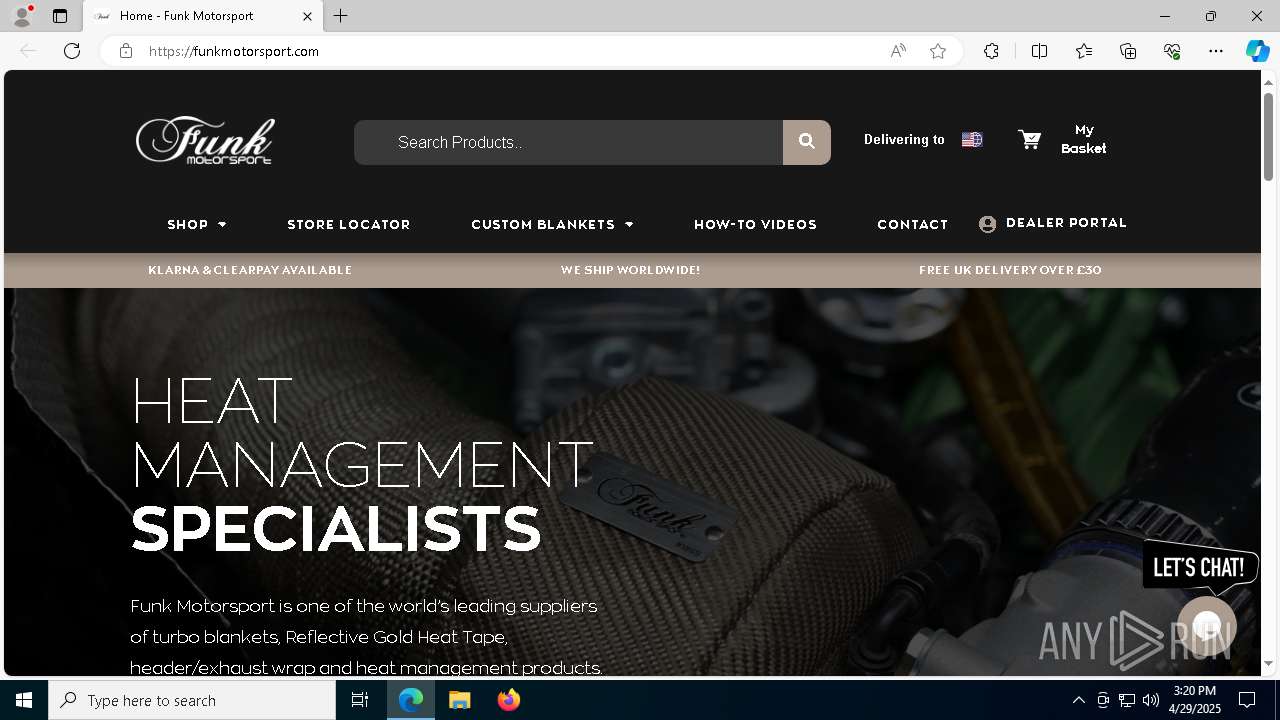This screenshot has height=720, width=1280.
Task: Open the browser profile icon
Action: pos(22,16)
